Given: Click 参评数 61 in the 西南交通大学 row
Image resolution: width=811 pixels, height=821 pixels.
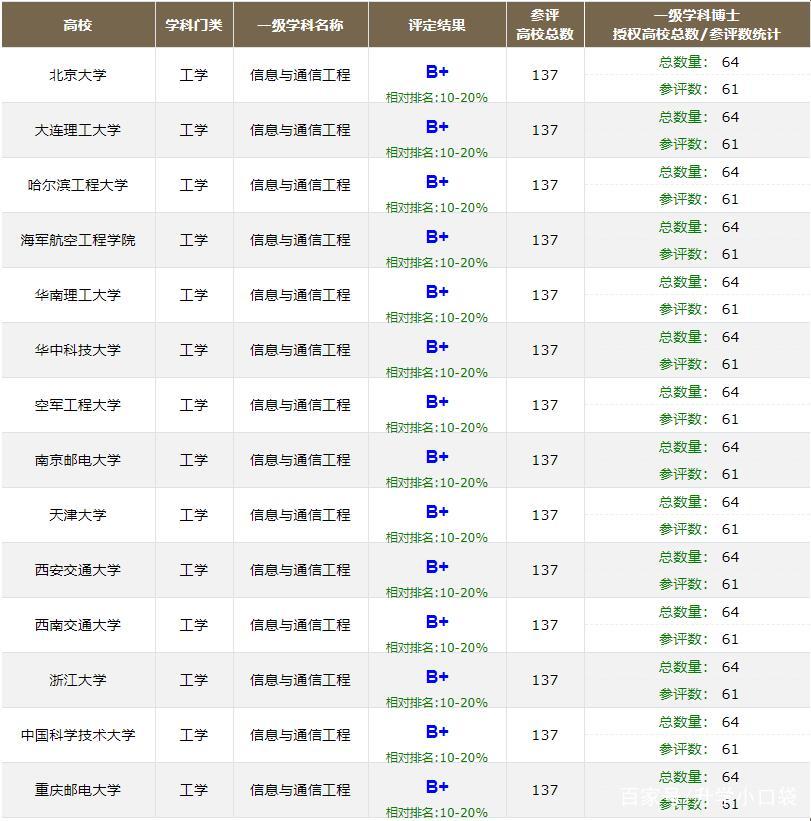Looking at the screenshot, I should (x=699, y=639).
